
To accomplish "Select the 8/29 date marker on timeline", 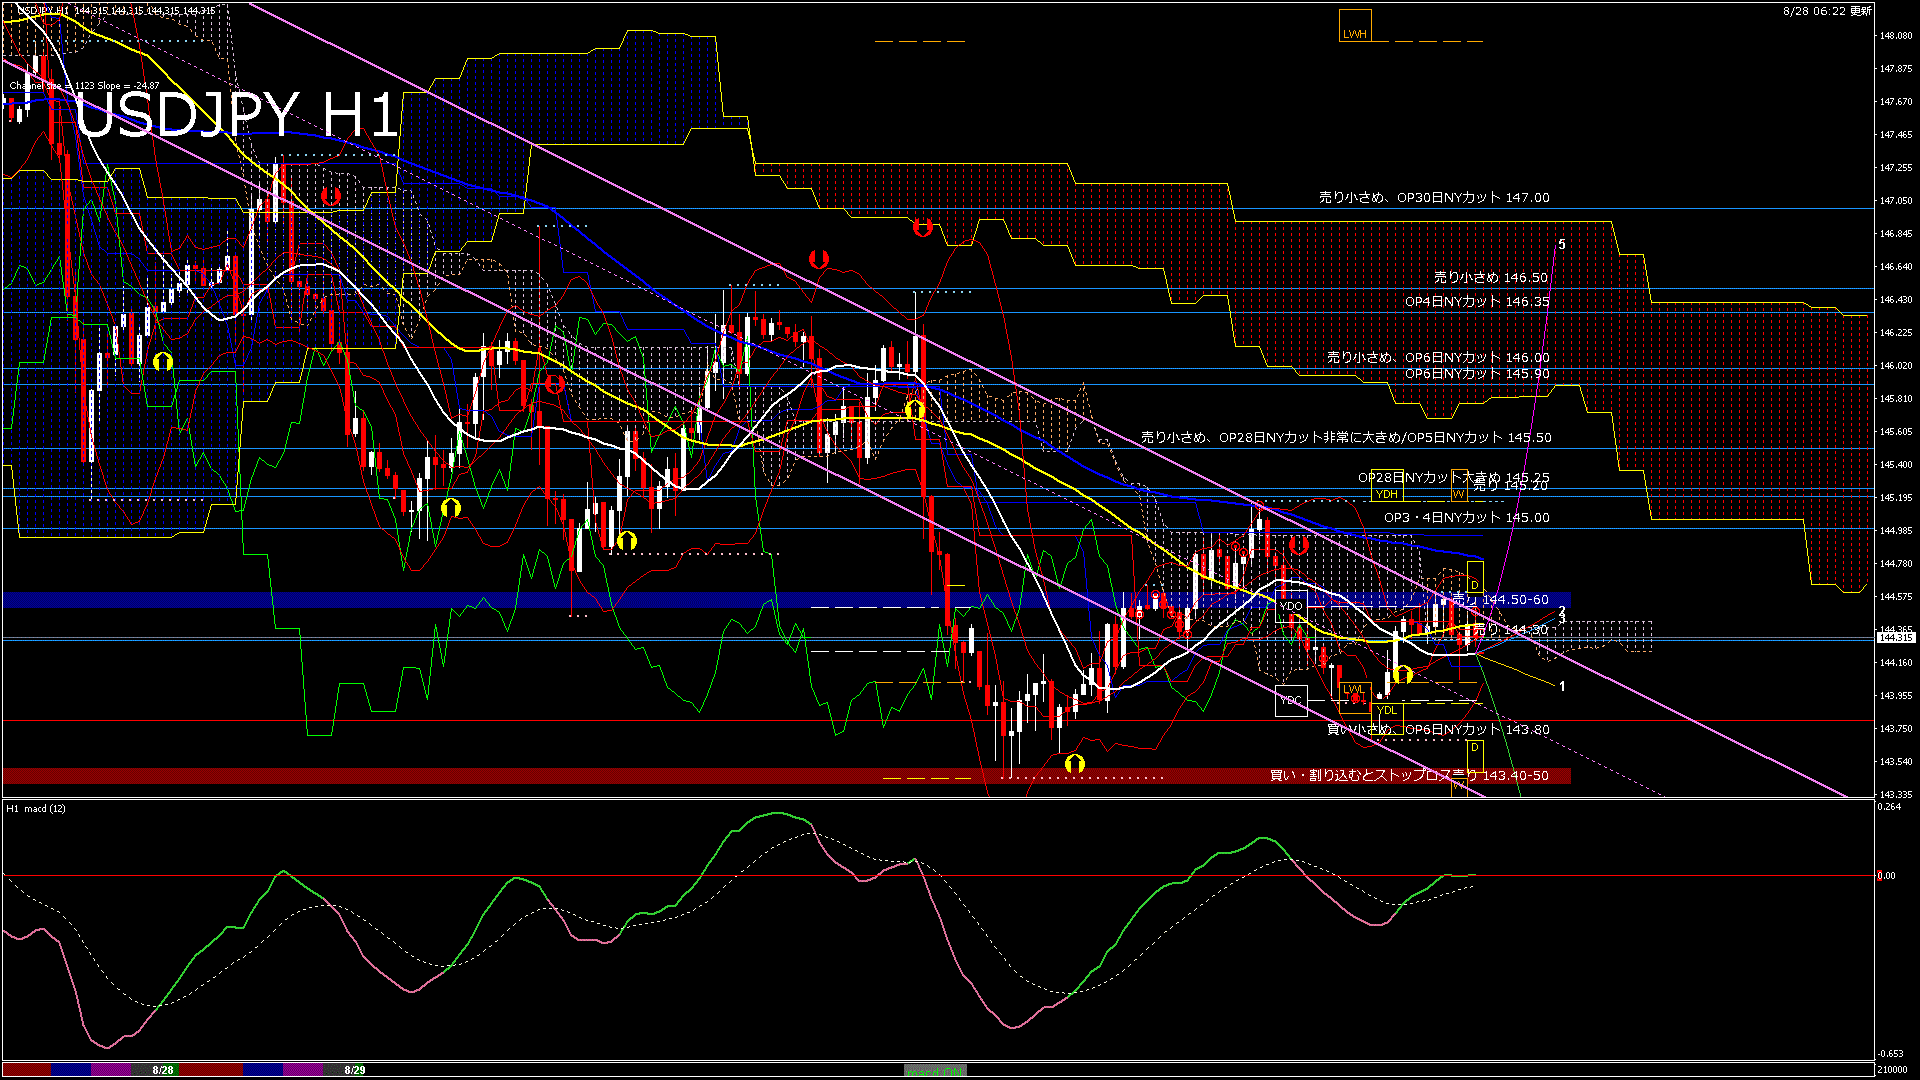I will coord(355,1070).
